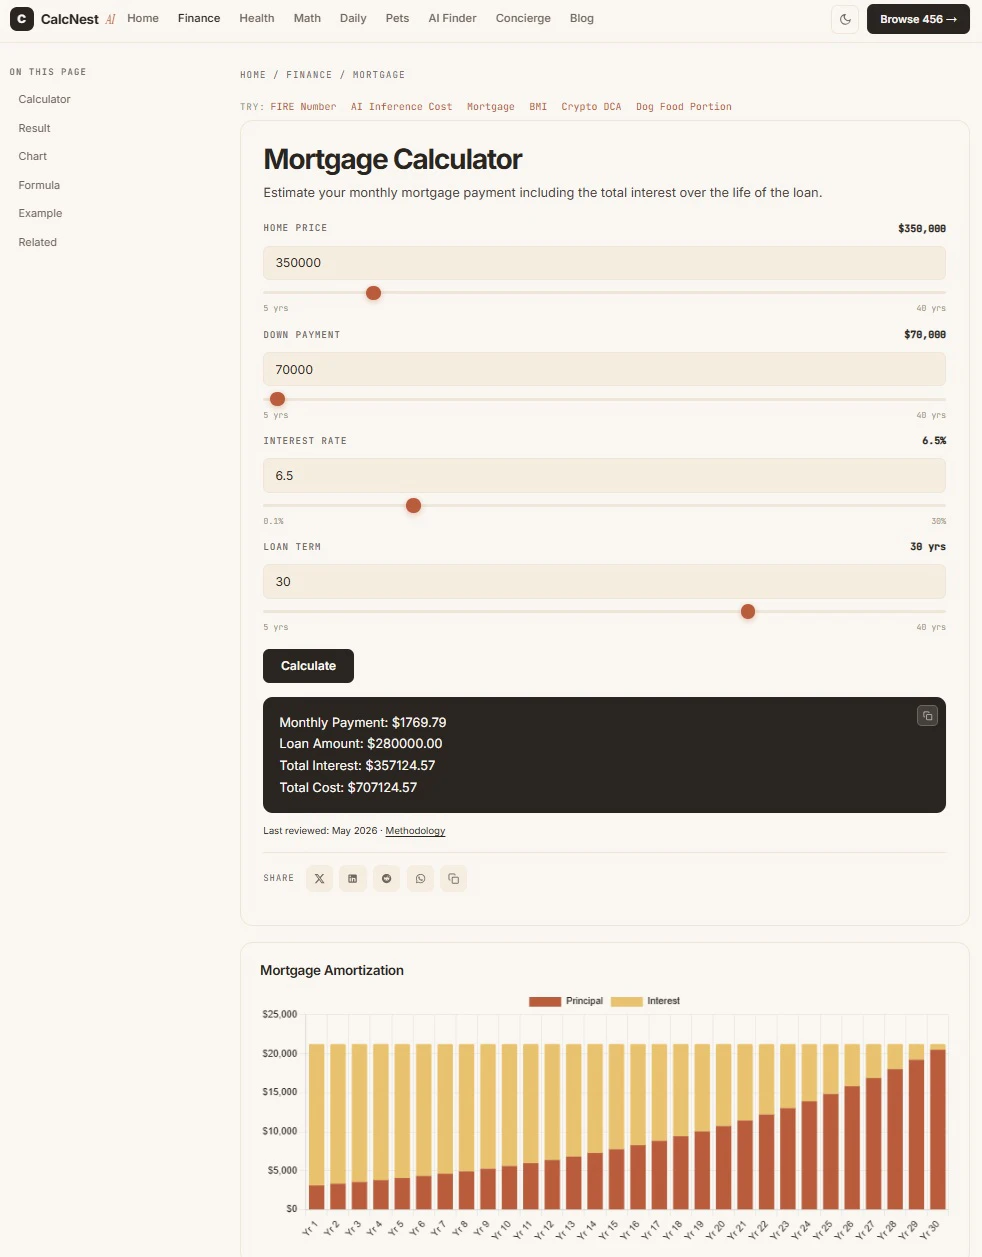Toggle Principal series in chart legend
Screen dimensions: 982x1257
click(566, 1001)
